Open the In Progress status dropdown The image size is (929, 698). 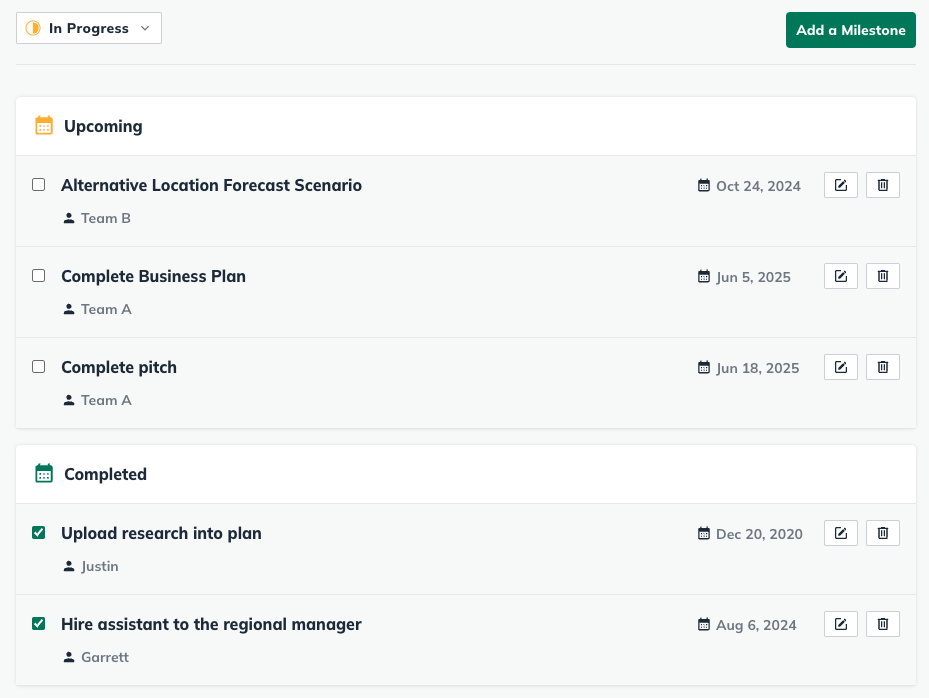pos(89,29)
